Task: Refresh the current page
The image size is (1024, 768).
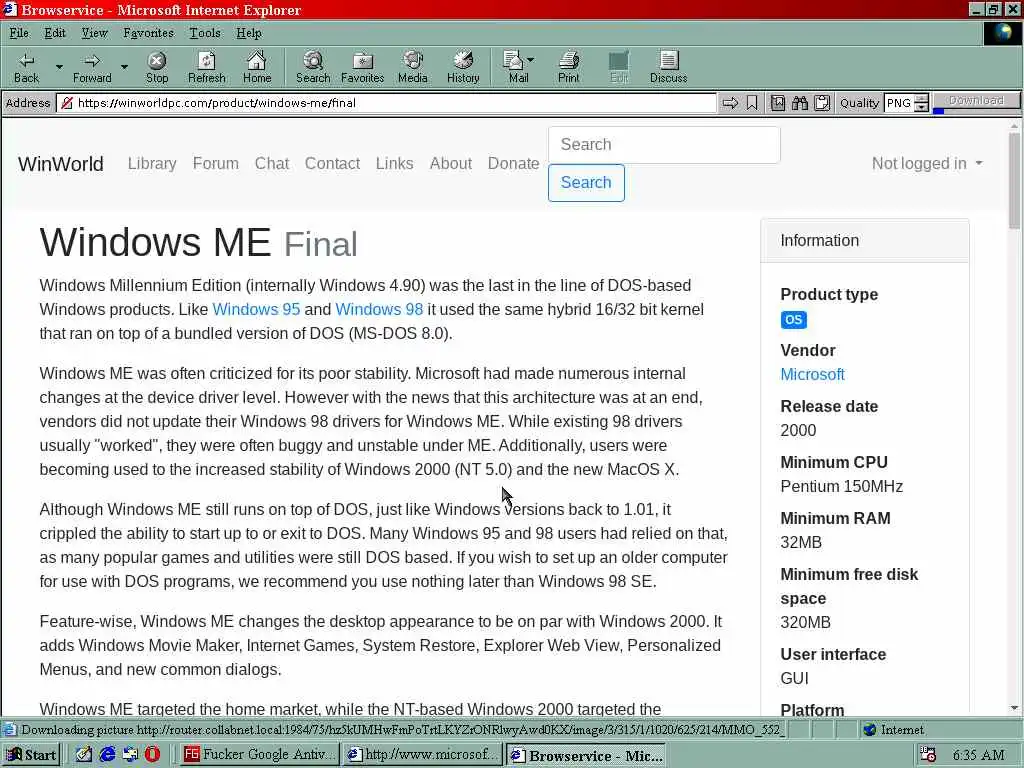Action: 206,67
